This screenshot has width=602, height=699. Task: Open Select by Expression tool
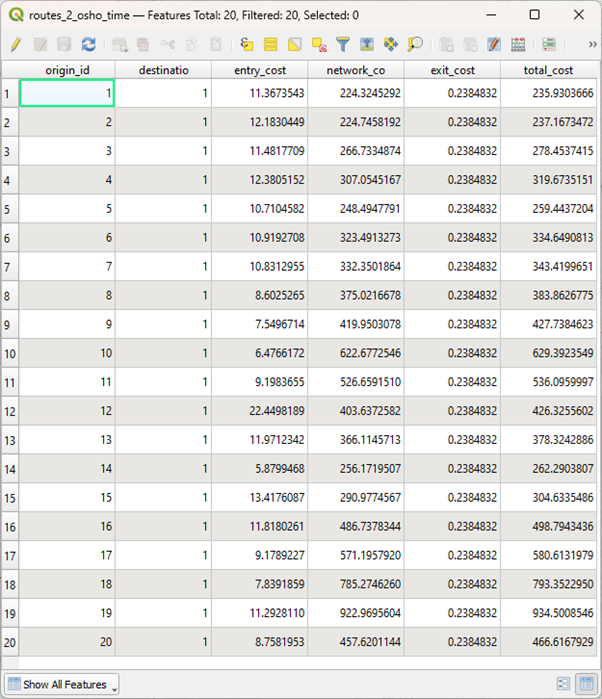247,45
